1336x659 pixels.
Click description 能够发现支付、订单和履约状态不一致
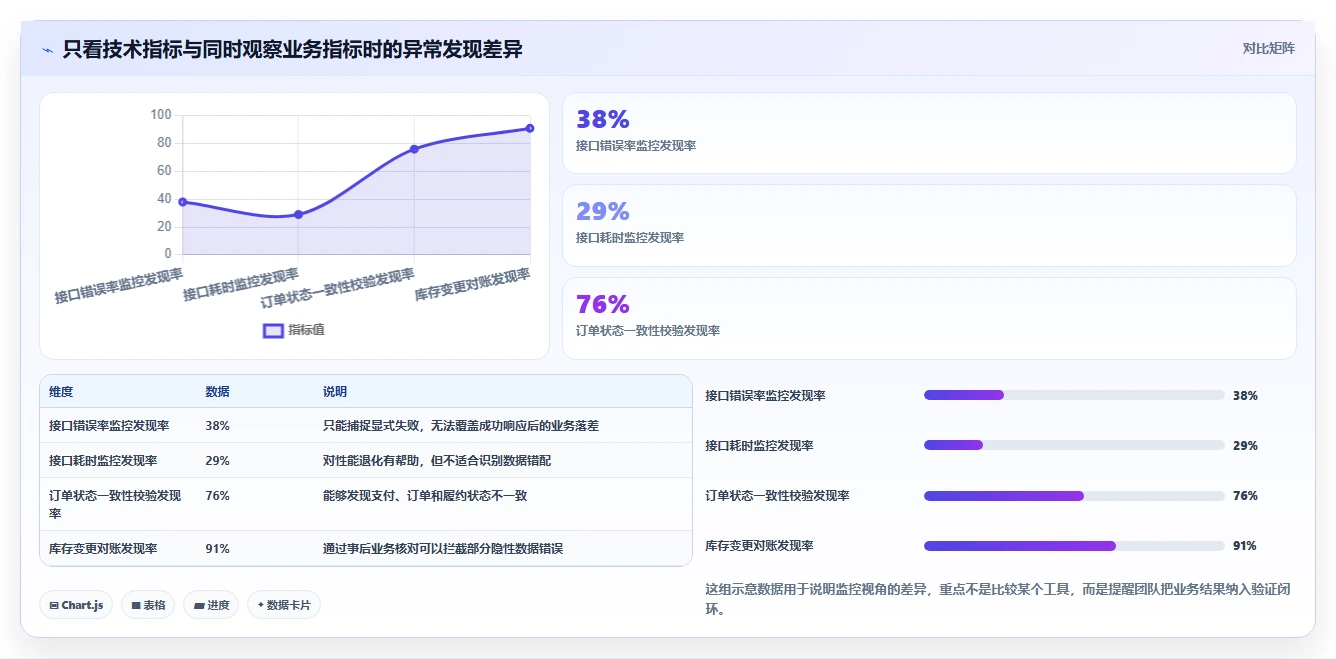pos(425,496)
